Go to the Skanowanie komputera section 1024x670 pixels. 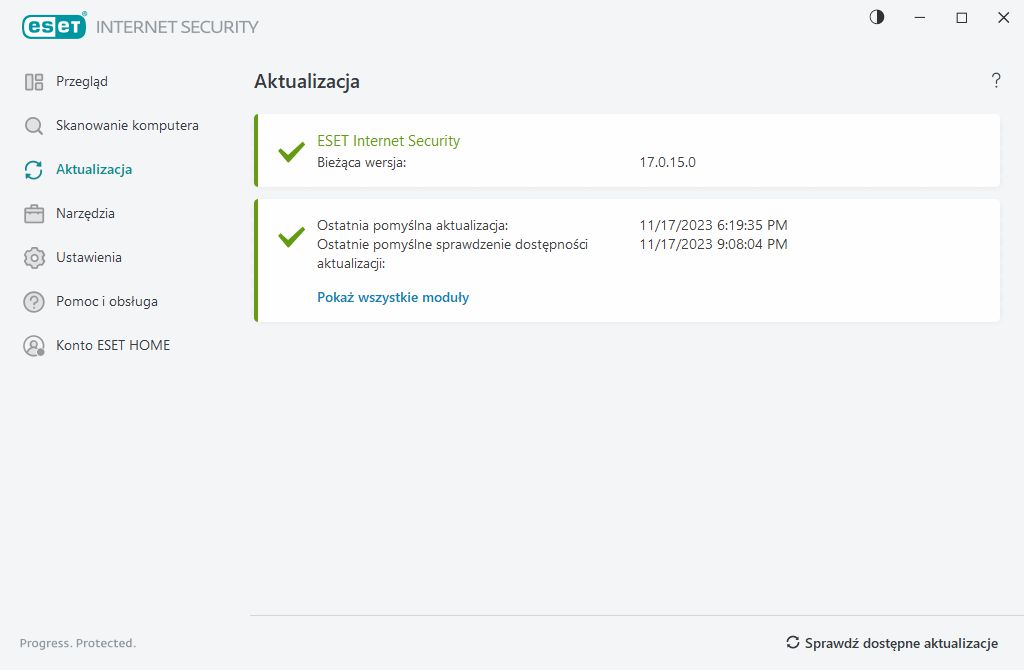pyautogui.click(x=127, y=126)
